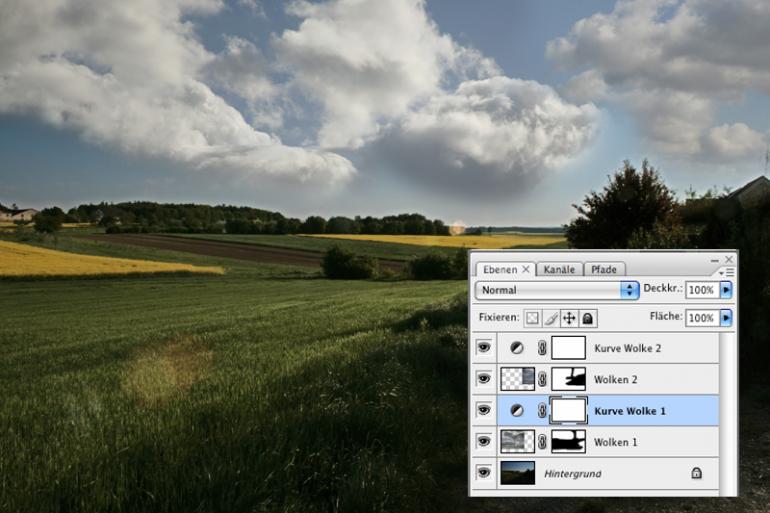Screen dimensions: 770x513
Task: Select the Wolken 2 layer name
Action: [x=615, y=379]
